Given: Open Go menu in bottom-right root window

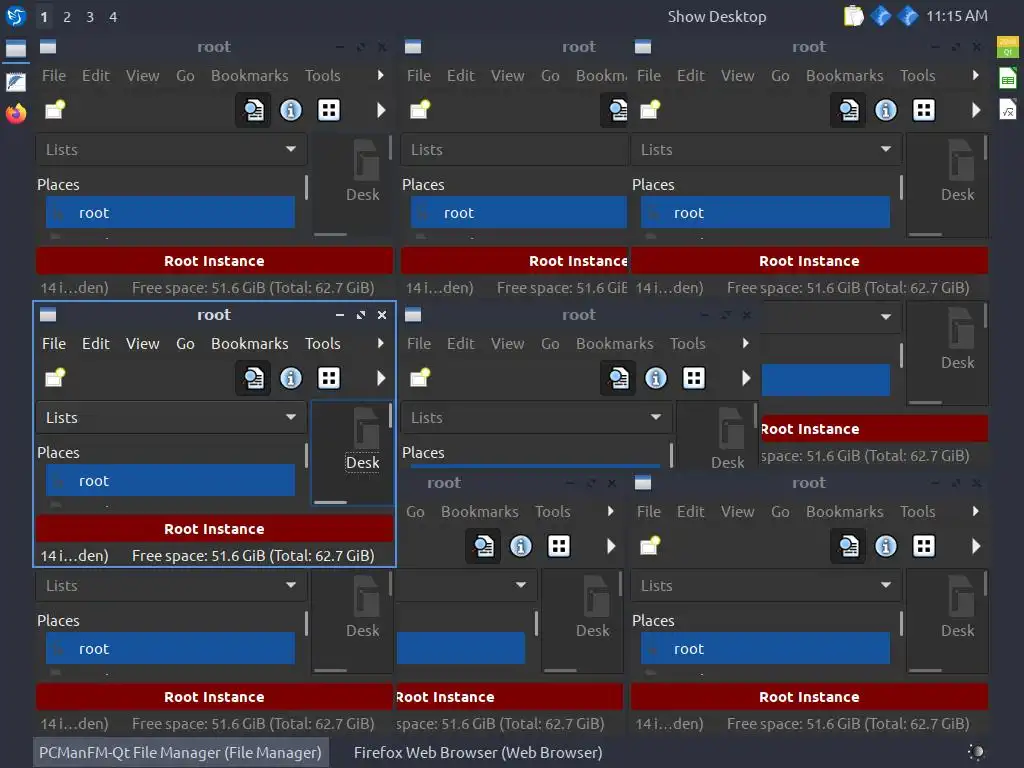Looking at the screenshot, I should 780,512.
